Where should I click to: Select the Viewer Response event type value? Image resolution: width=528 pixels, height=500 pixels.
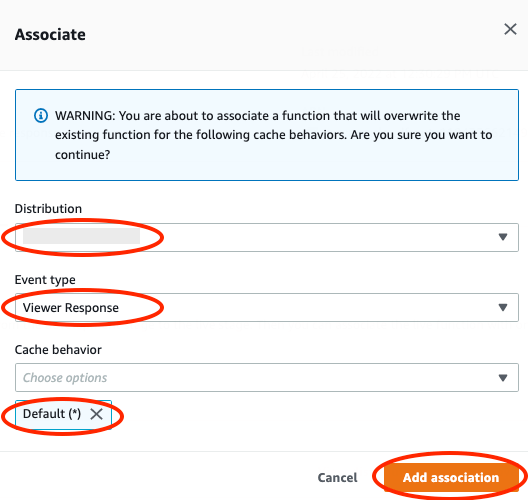[71, 307]
